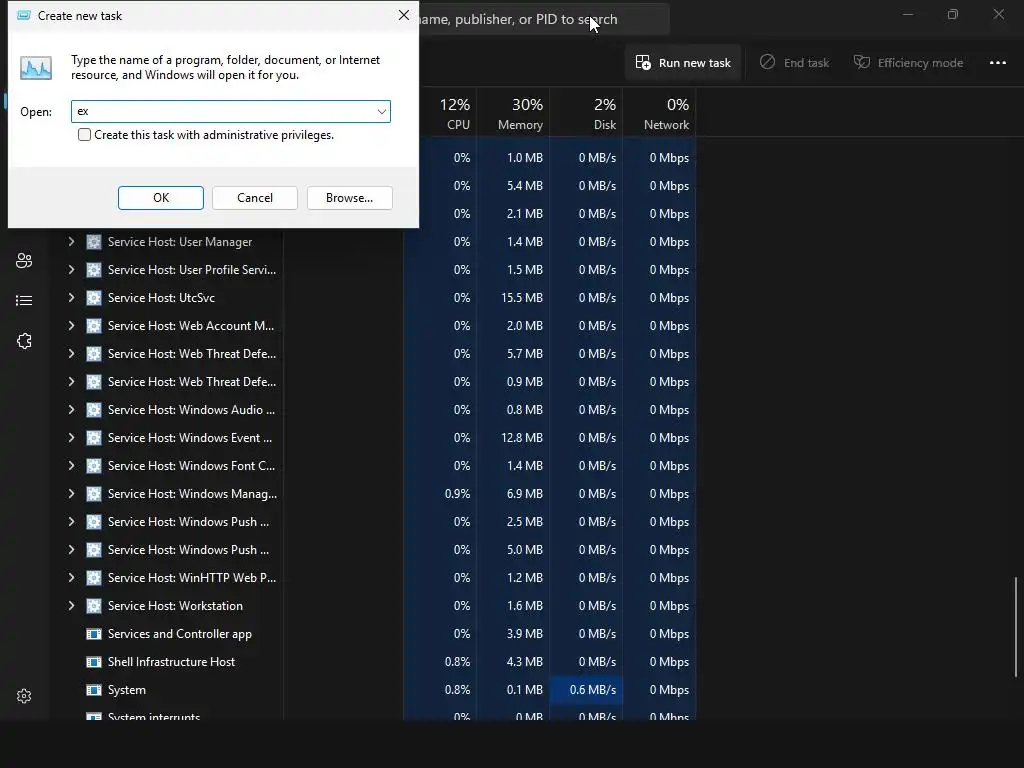1024x768 pixels.
Task: Select the Services and Controller app row
Action: pos(372,634)
